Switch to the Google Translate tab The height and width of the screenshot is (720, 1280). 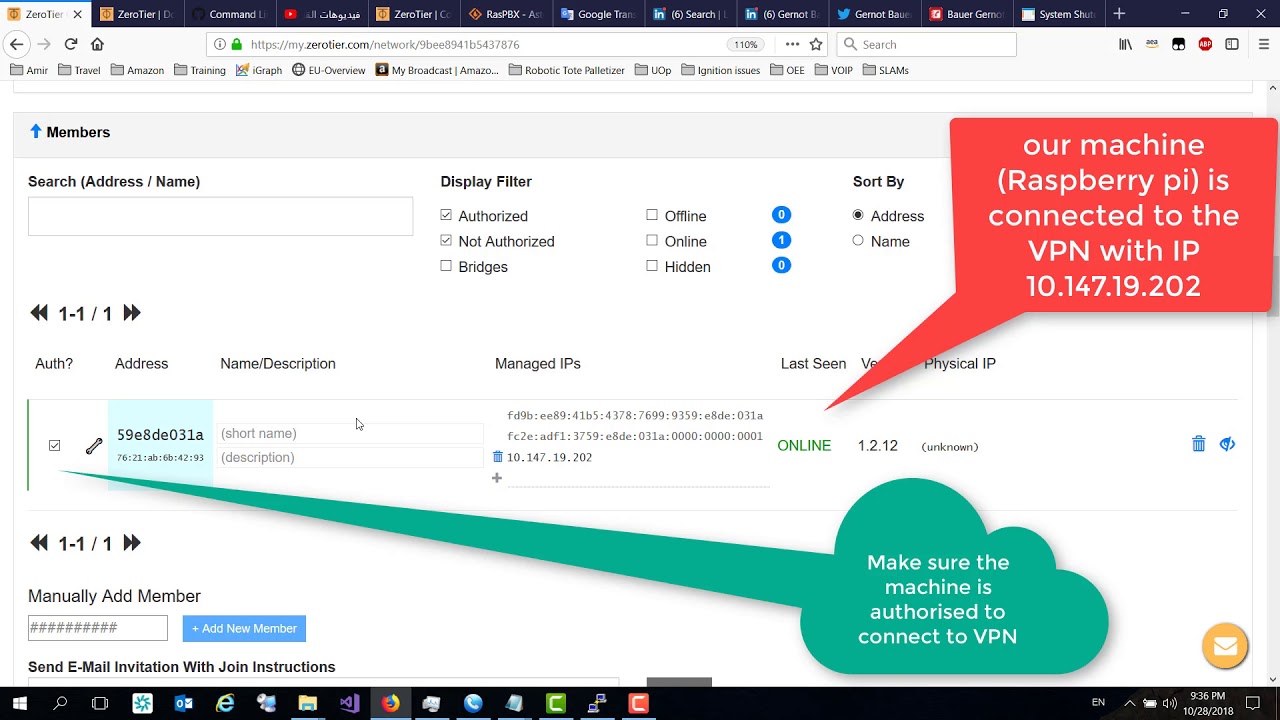598,14
